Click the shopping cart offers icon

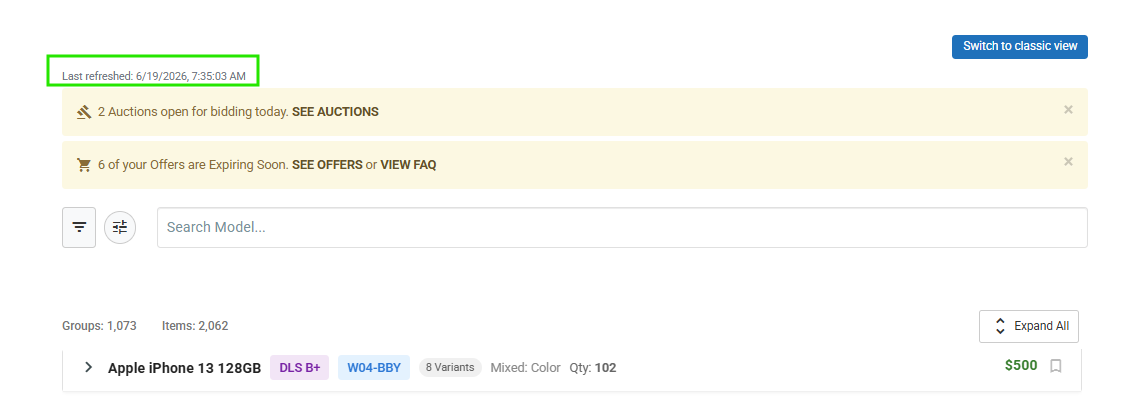[x=84, y=165]
